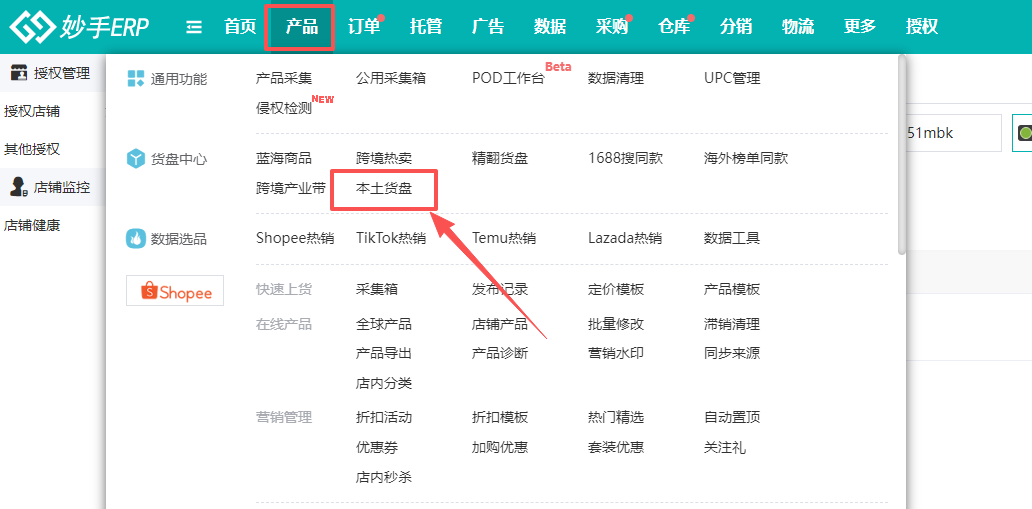
Task: Open 海外榜单同款 link
Action: 746,158
